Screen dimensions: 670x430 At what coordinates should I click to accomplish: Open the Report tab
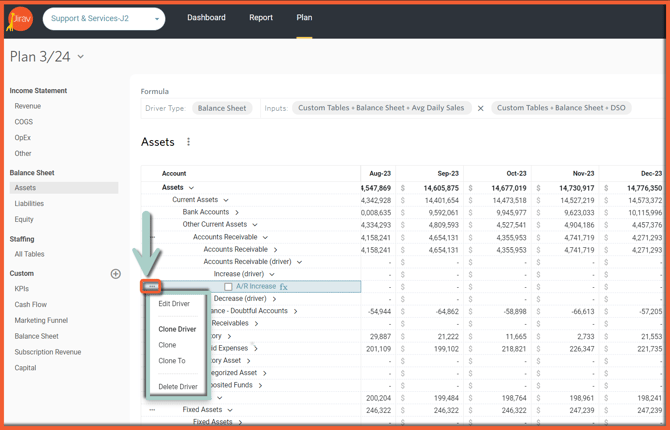261,18
